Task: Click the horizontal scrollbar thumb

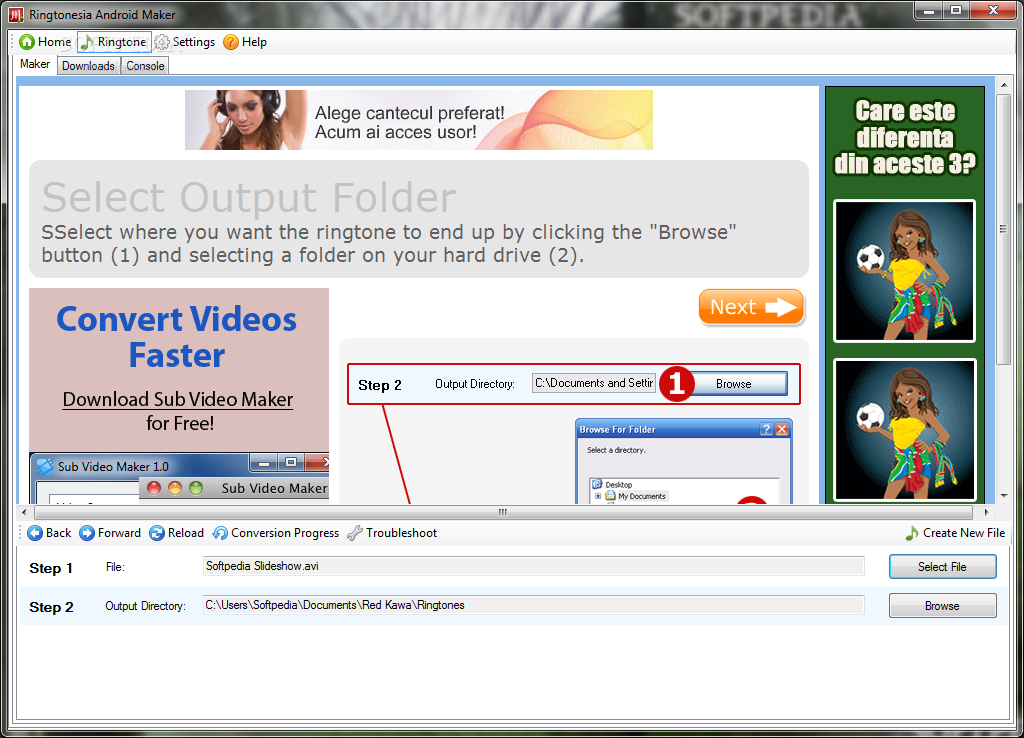Action: tap(503, 512)
